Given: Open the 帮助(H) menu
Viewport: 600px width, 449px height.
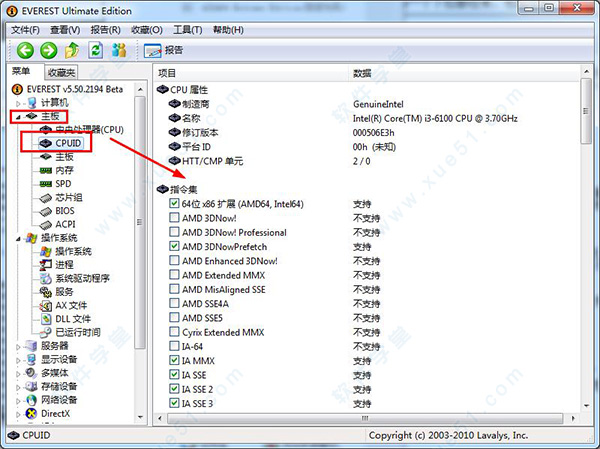Looking at the screenshot, I should click(228, 30).
